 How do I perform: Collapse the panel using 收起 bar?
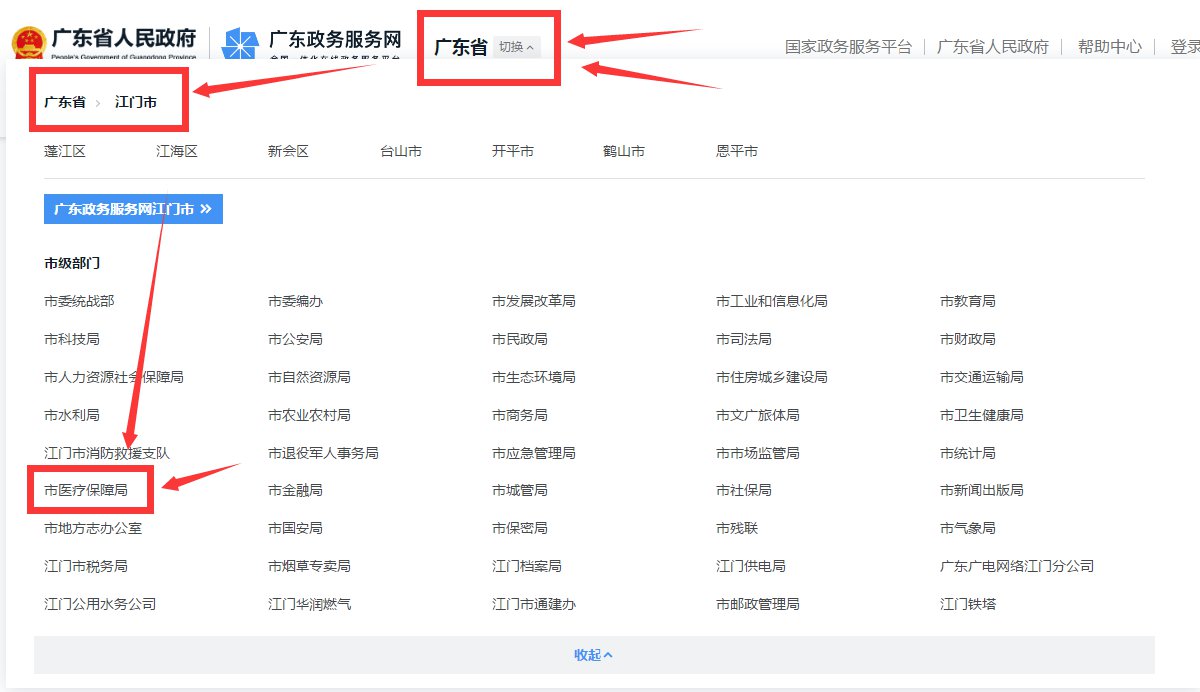[593, 655]
